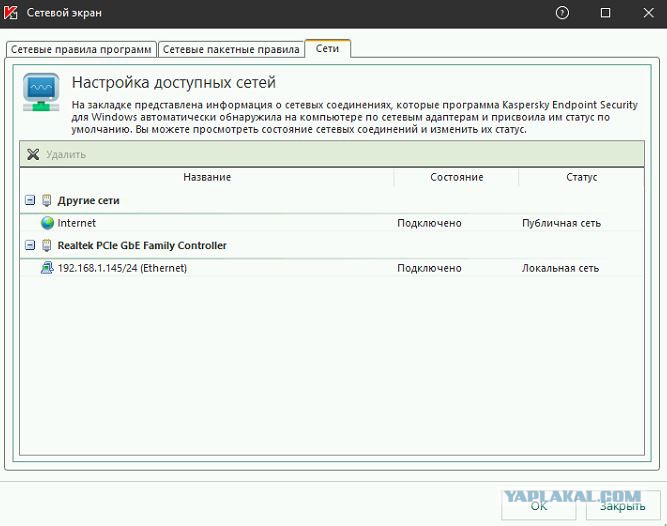Select the Другие сети group row
Screen dimensions: 667x526
332,200
